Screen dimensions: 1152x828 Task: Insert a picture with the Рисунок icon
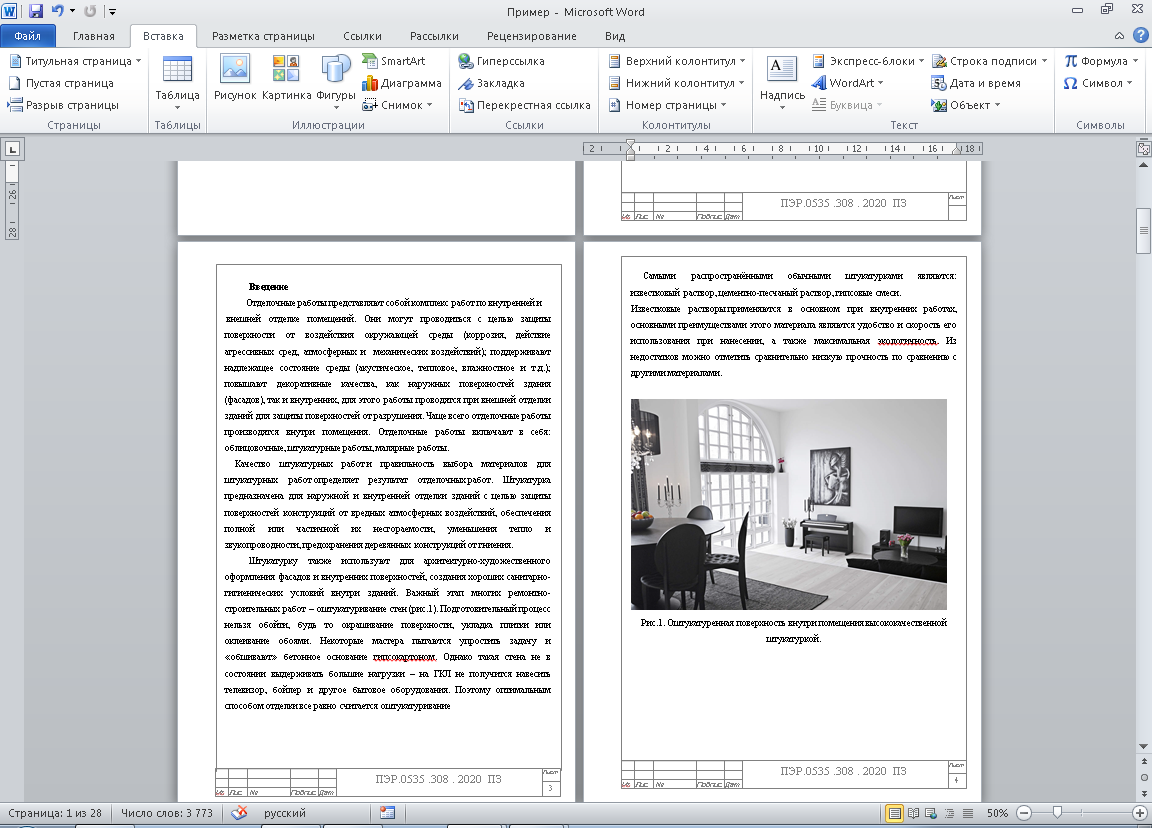coord(235,78)
